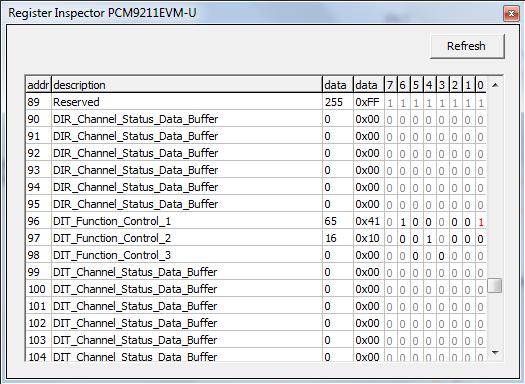This screenshot has height=384, width=525.
Task: Toggle bit 0 of register 96
Action: (481, 222)
